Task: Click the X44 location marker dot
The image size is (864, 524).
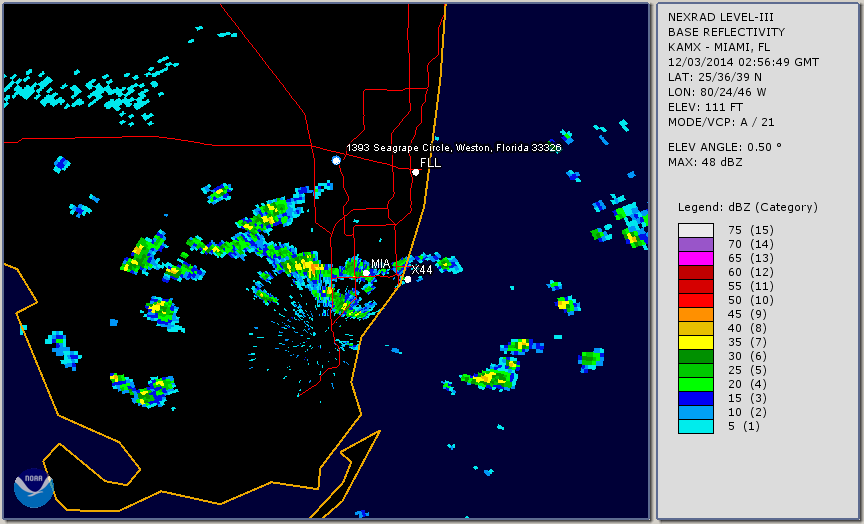Action: click(408, 279)
